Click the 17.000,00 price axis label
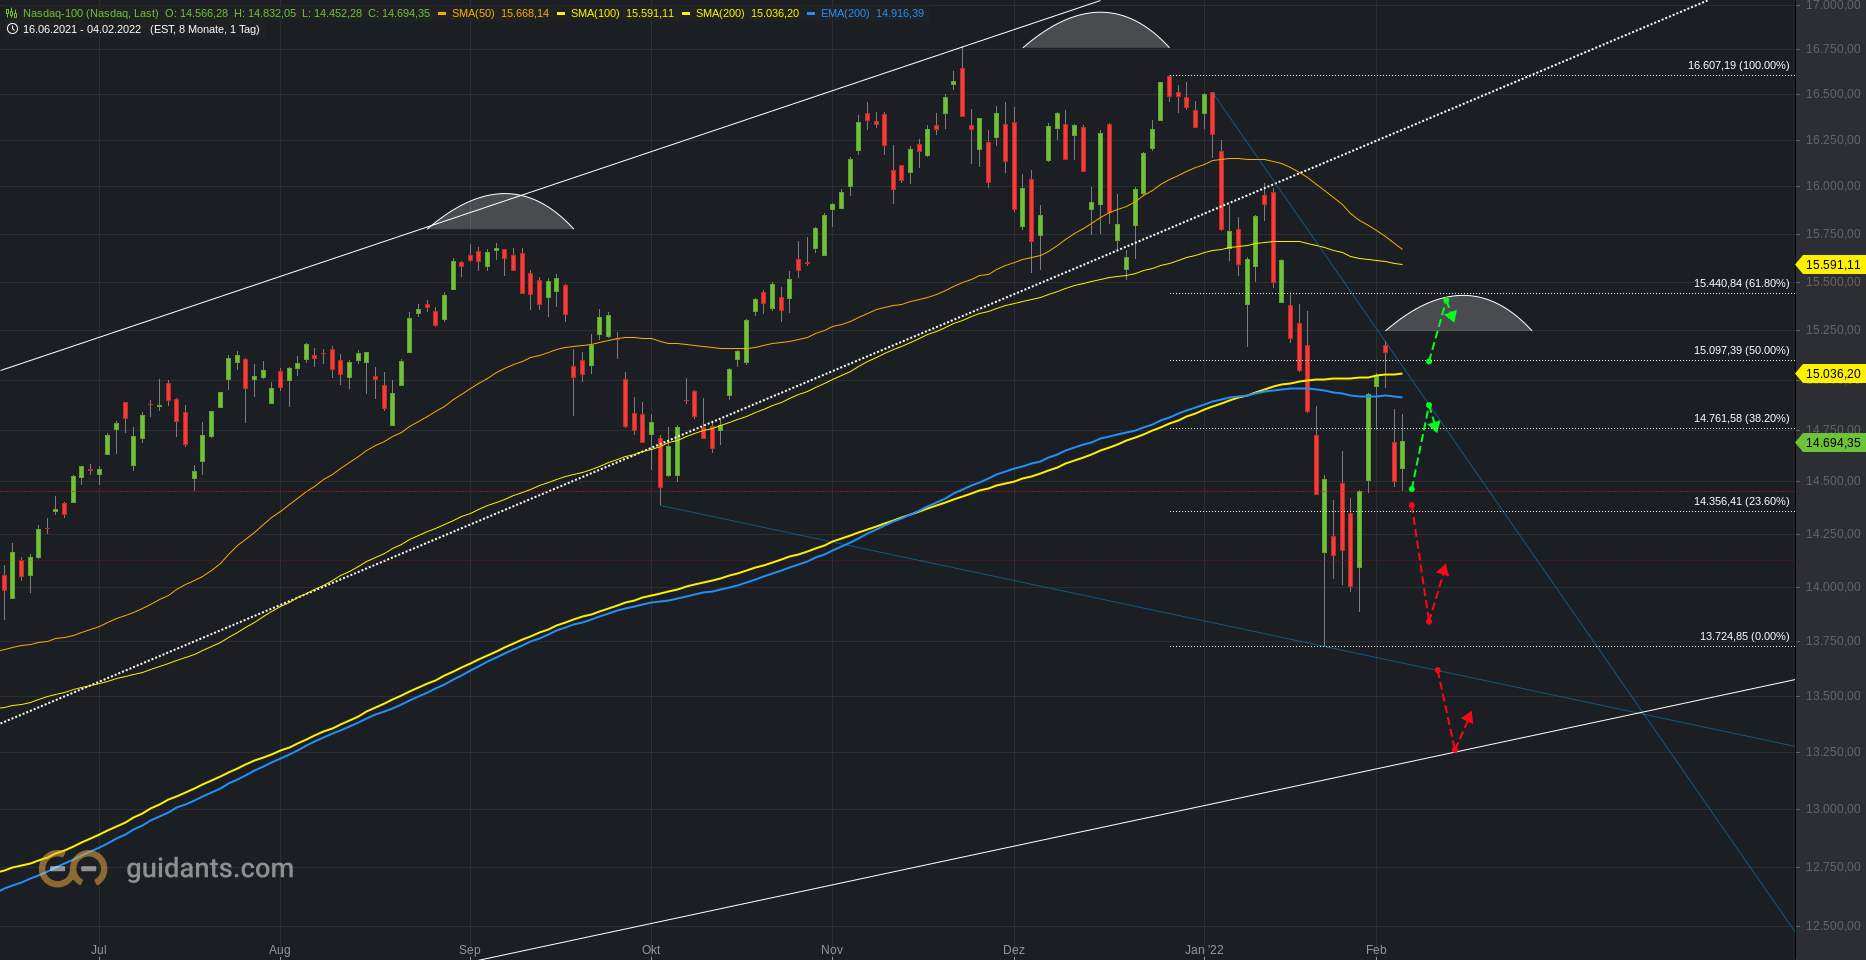1866x960 pixels. [x=1833, y=5]
